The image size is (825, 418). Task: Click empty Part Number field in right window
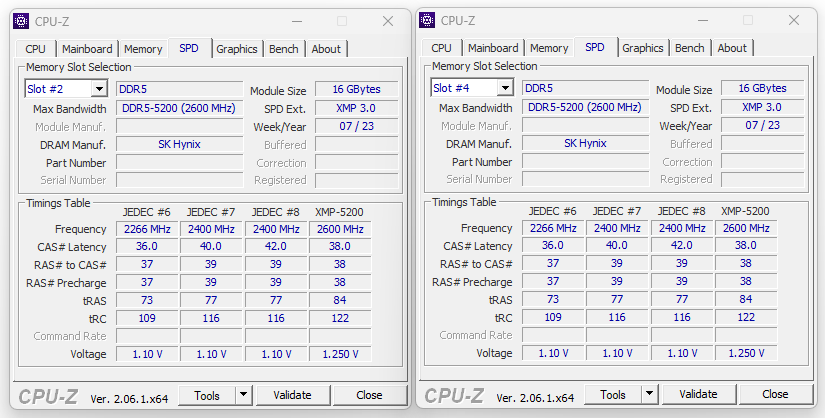pyautogui.click(x=586, y=162)
